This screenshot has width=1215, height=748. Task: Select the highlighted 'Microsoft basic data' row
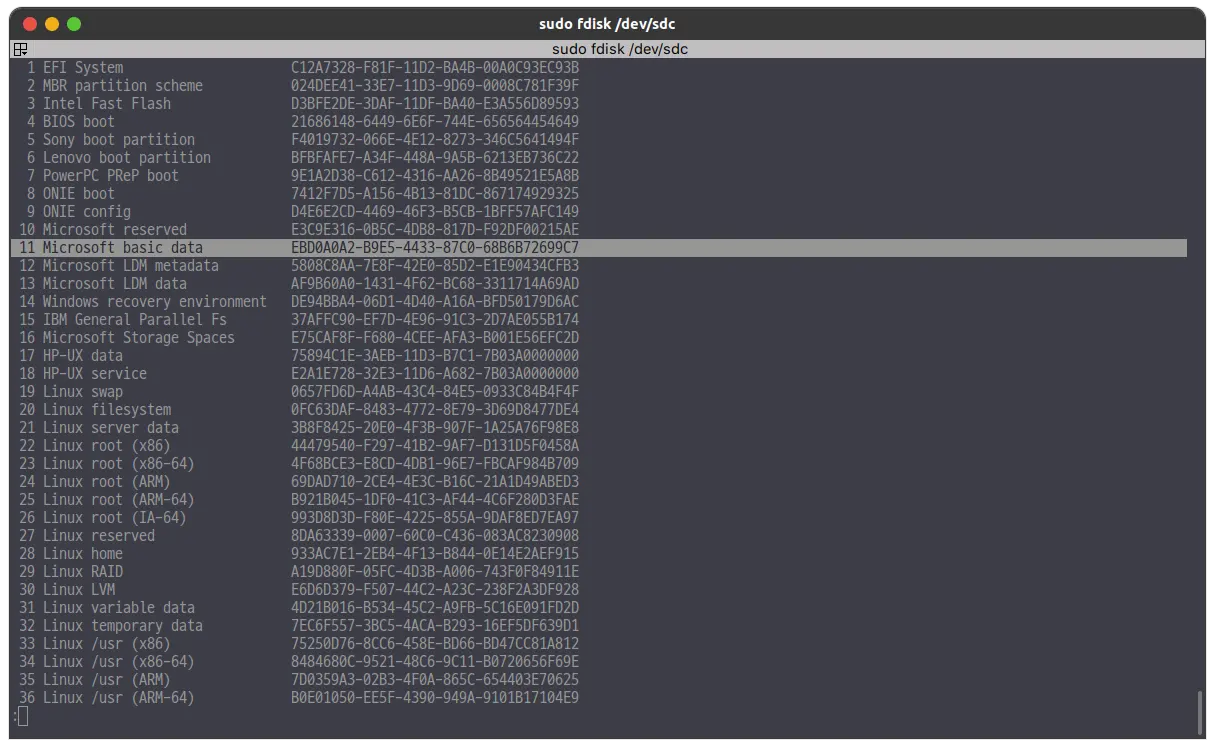click(599, 248)
